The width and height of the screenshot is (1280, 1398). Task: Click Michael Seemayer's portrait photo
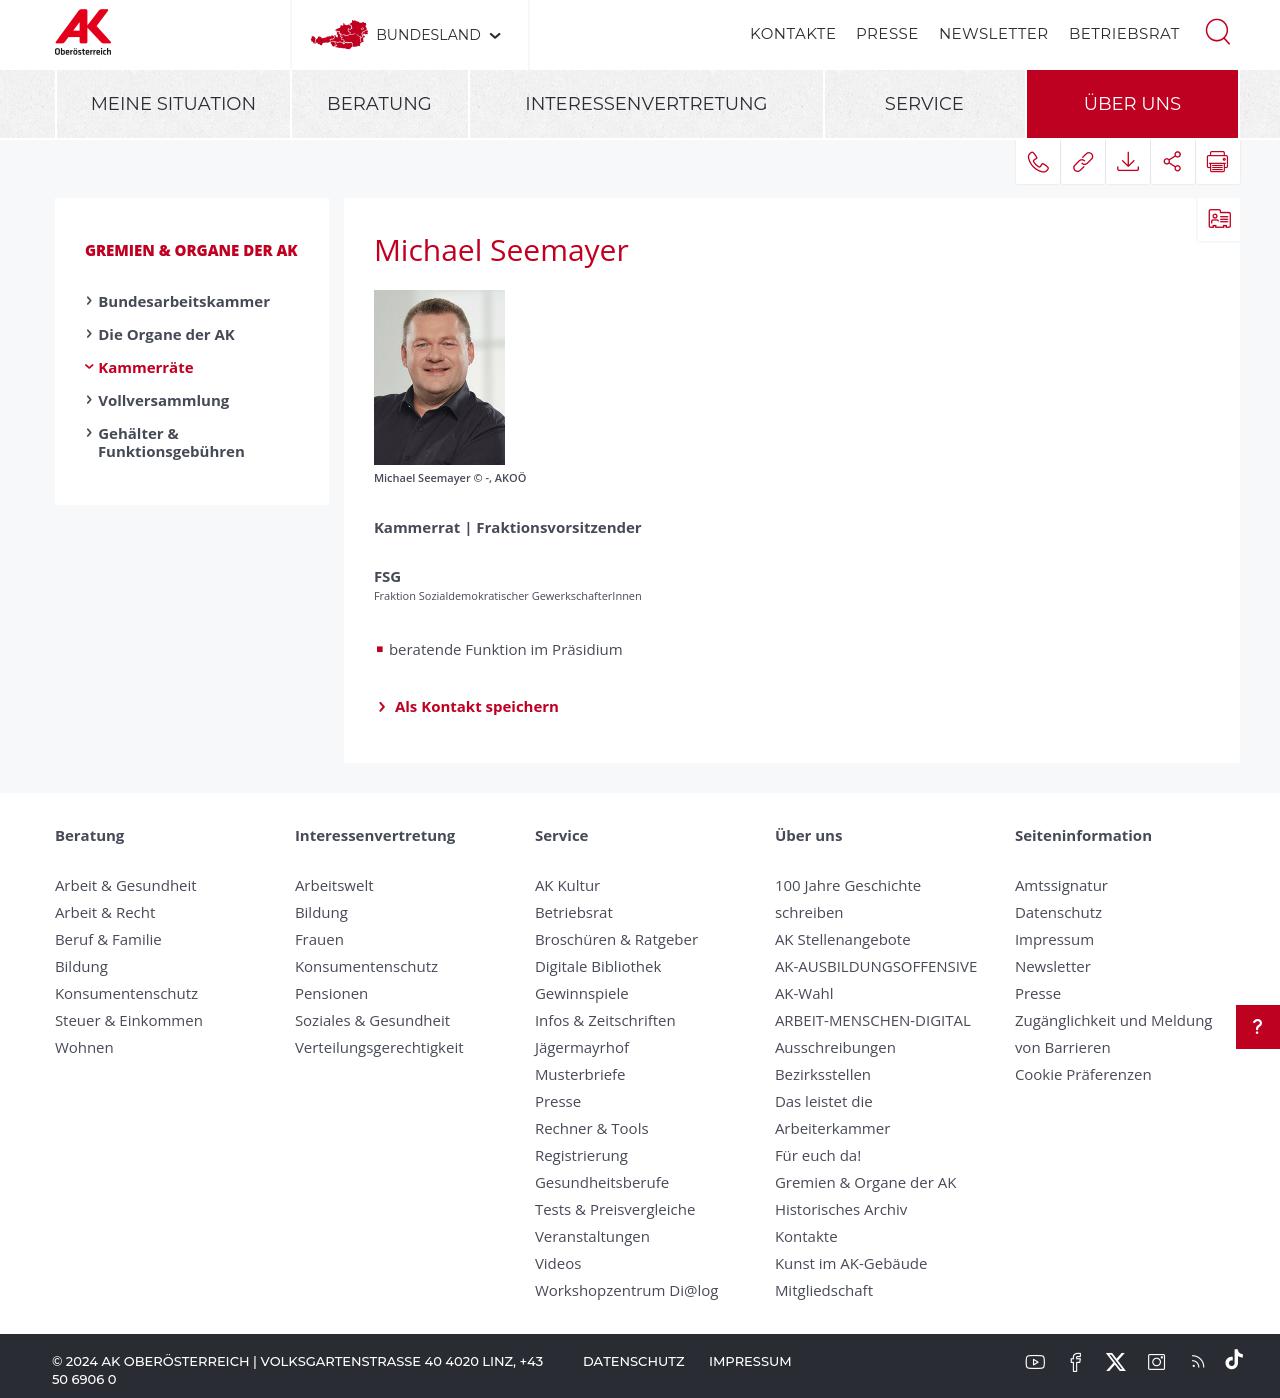click(439, 377)
